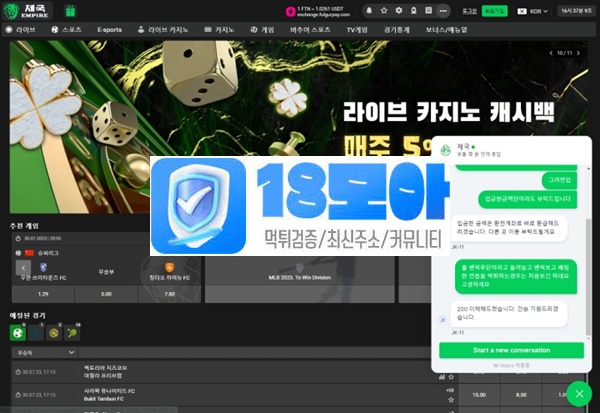Select odds 15.00 in upcoming matches
Image resolution: width=600 pixels, height=413 pixels.
pos(479,395)
